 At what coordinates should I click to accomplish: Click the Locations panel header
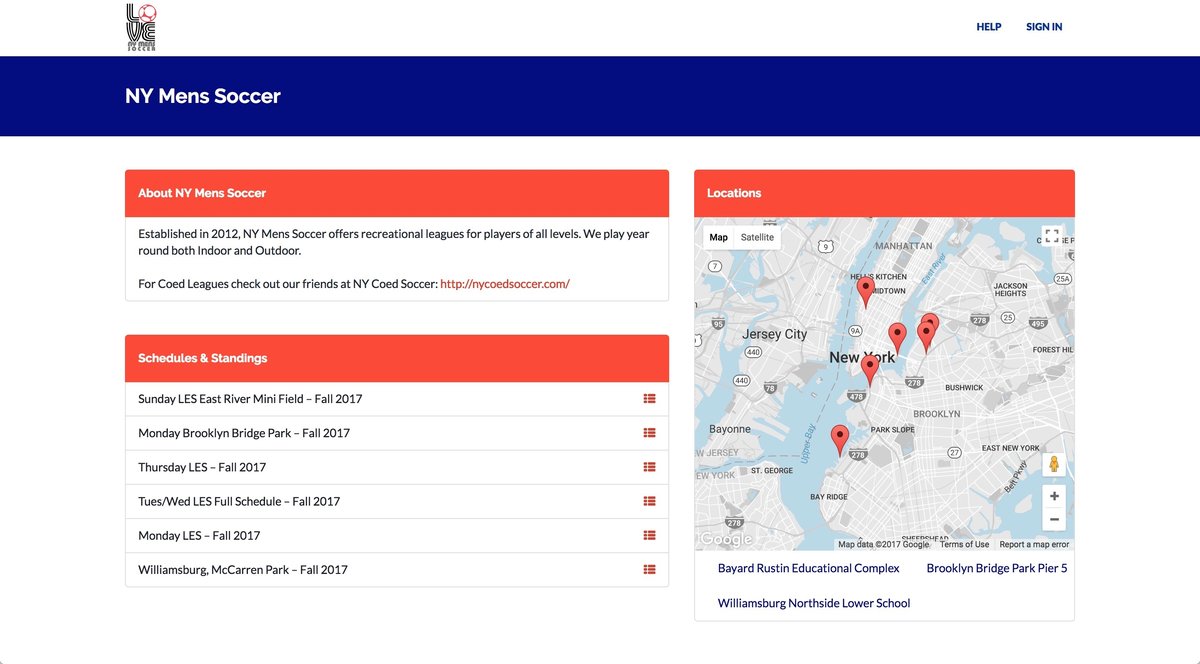pos(884,193)
